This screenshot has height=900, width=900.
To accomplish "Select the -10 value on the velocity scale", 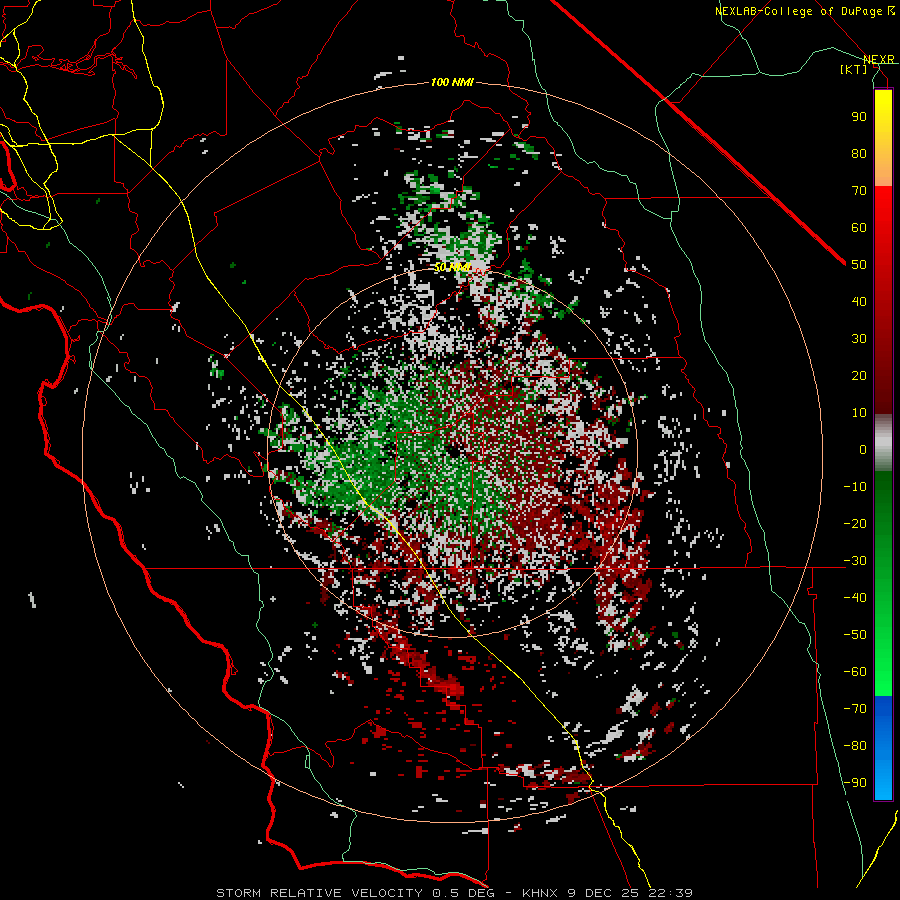I will point(855,487).
